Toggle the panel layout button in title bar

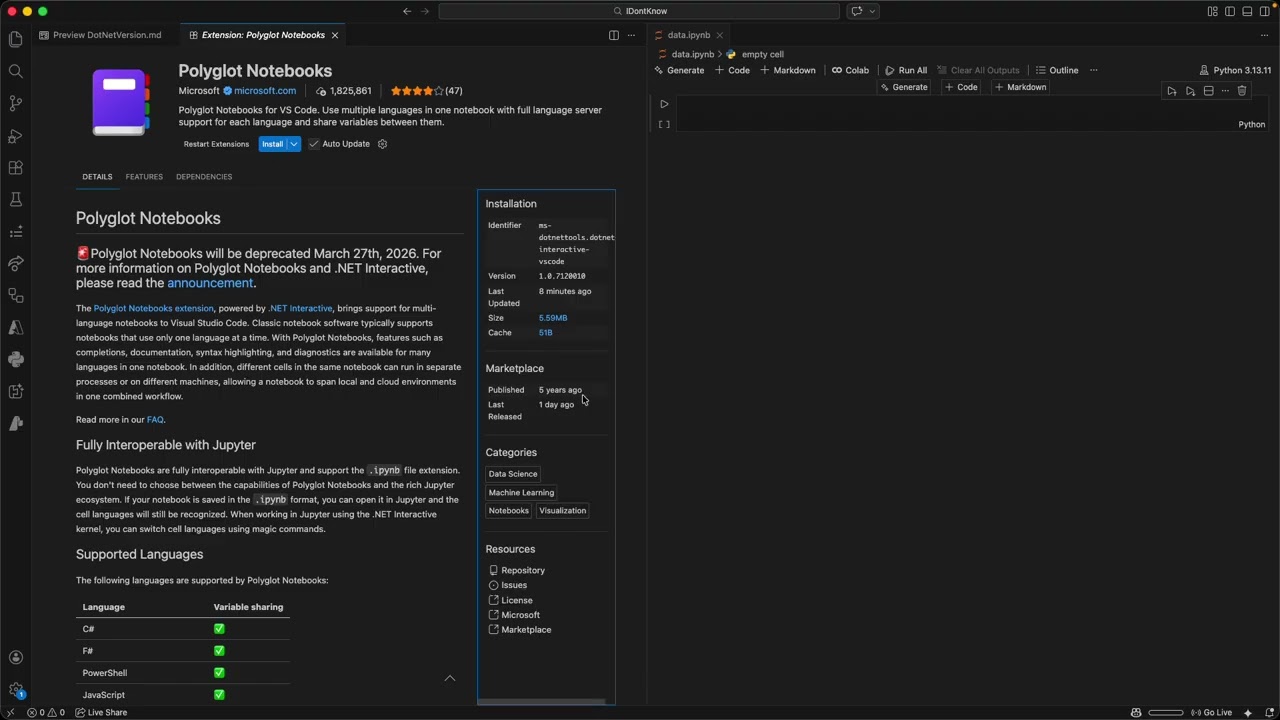coord(1248,11)
